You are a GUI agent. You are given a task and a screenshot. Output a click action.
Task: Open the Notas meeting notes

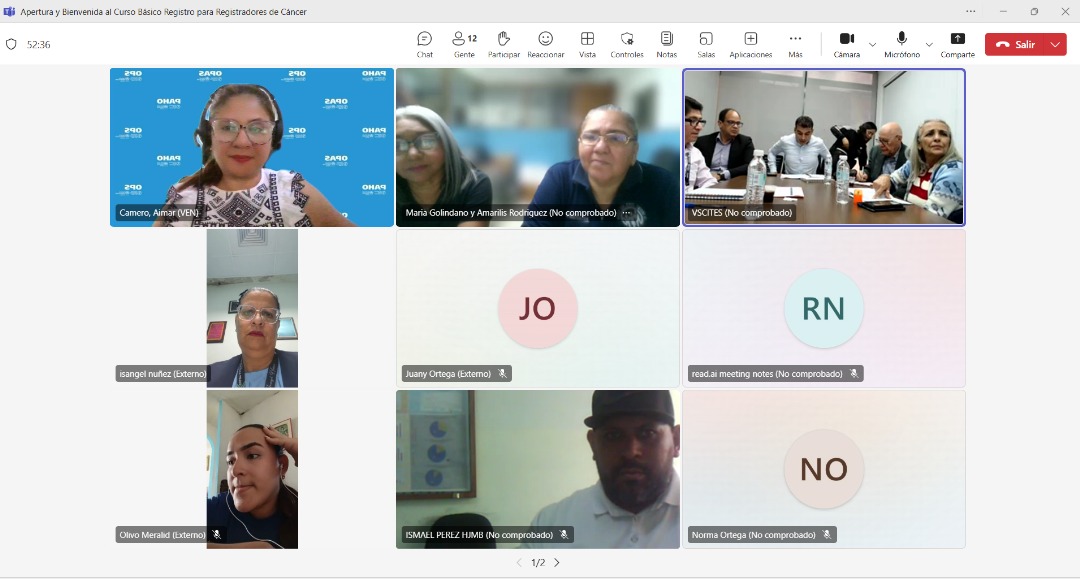[667, 44]
